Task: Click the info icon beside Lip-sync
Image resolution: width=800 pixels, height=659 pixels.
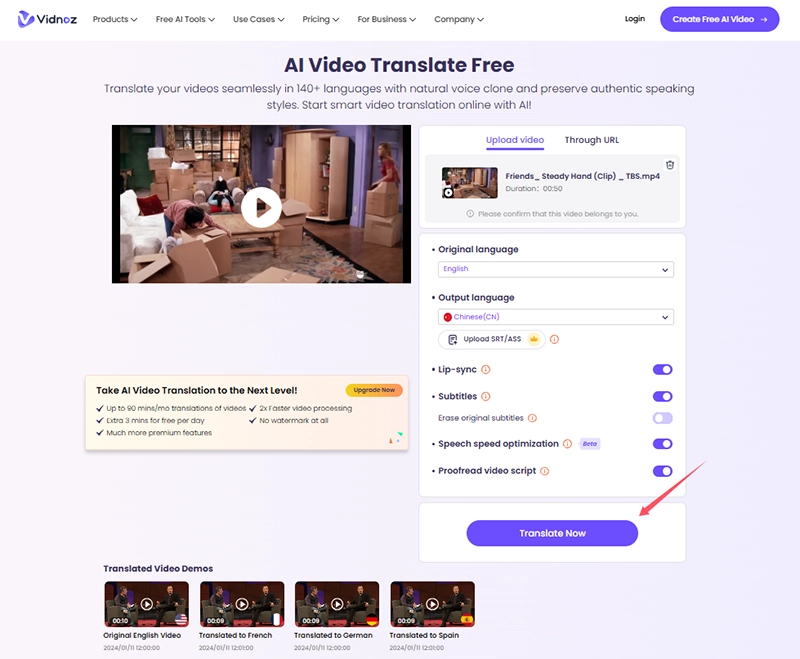Action: 486,370
